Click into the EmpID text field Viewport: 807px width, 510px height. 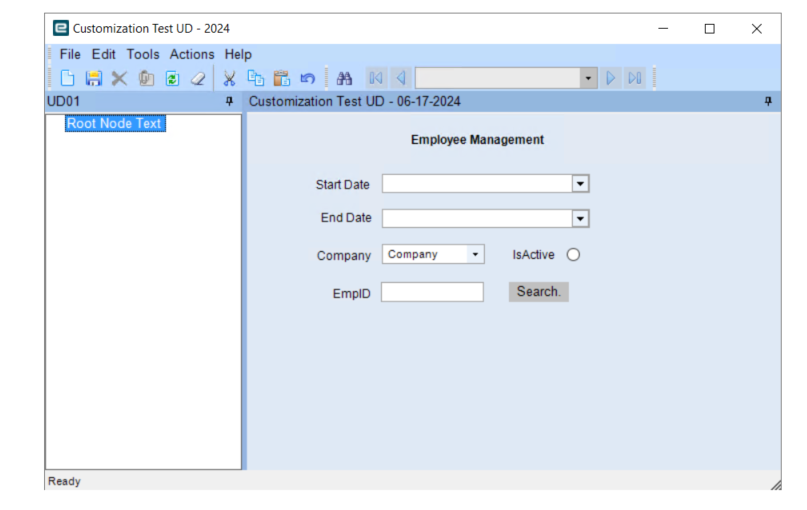point(432,292)
